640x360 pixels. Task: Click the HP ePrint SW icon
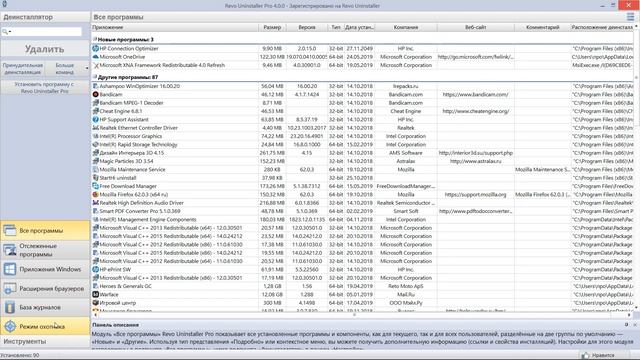coord(96,269)
